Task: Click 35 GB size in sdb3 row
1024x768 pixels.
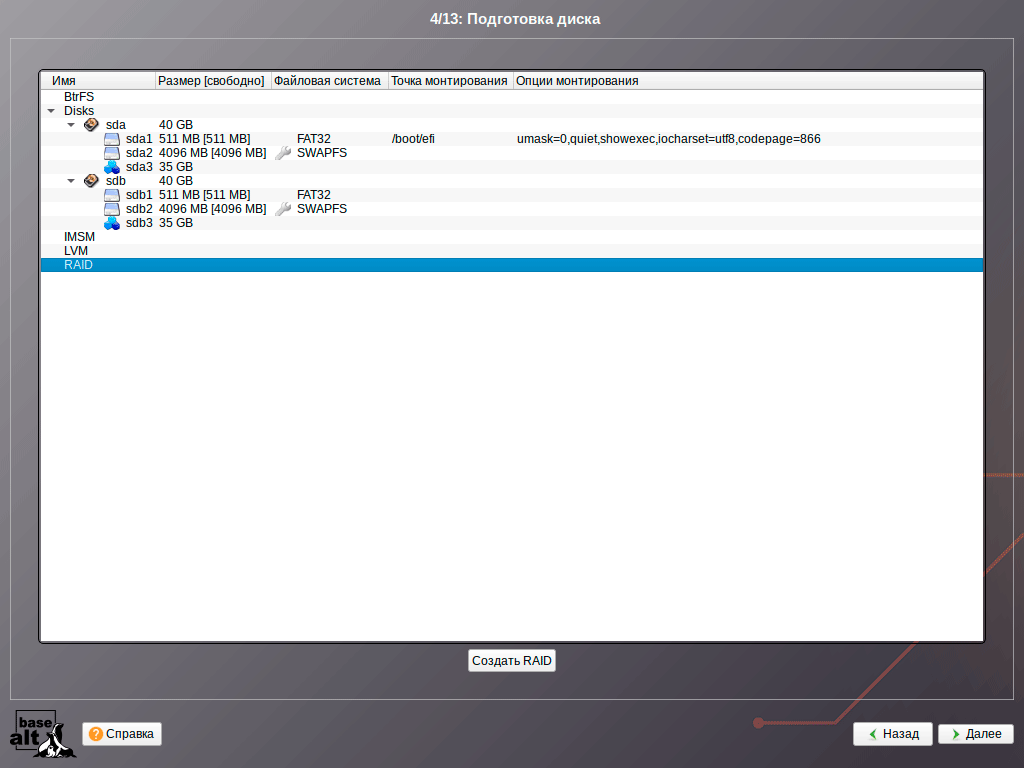Action: pos(176,223)
